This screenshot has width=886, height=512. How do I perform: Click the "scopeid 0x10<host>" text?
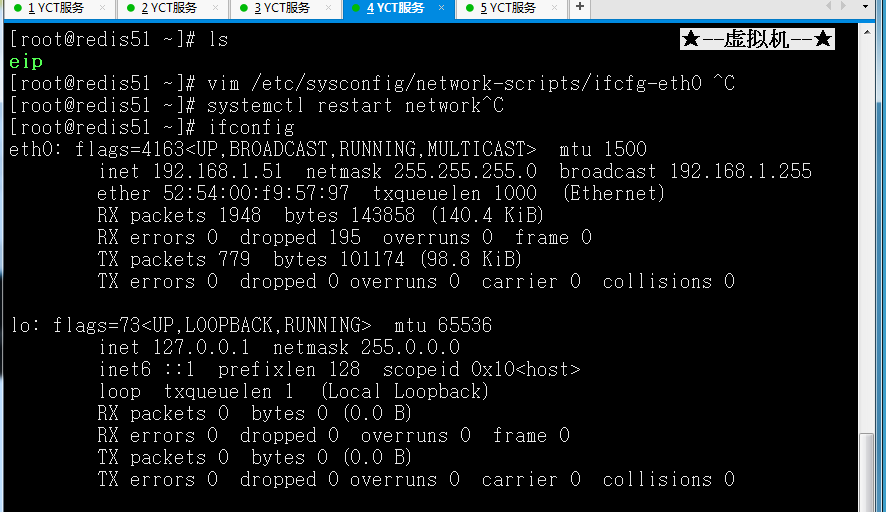click(x=481, y=370)
